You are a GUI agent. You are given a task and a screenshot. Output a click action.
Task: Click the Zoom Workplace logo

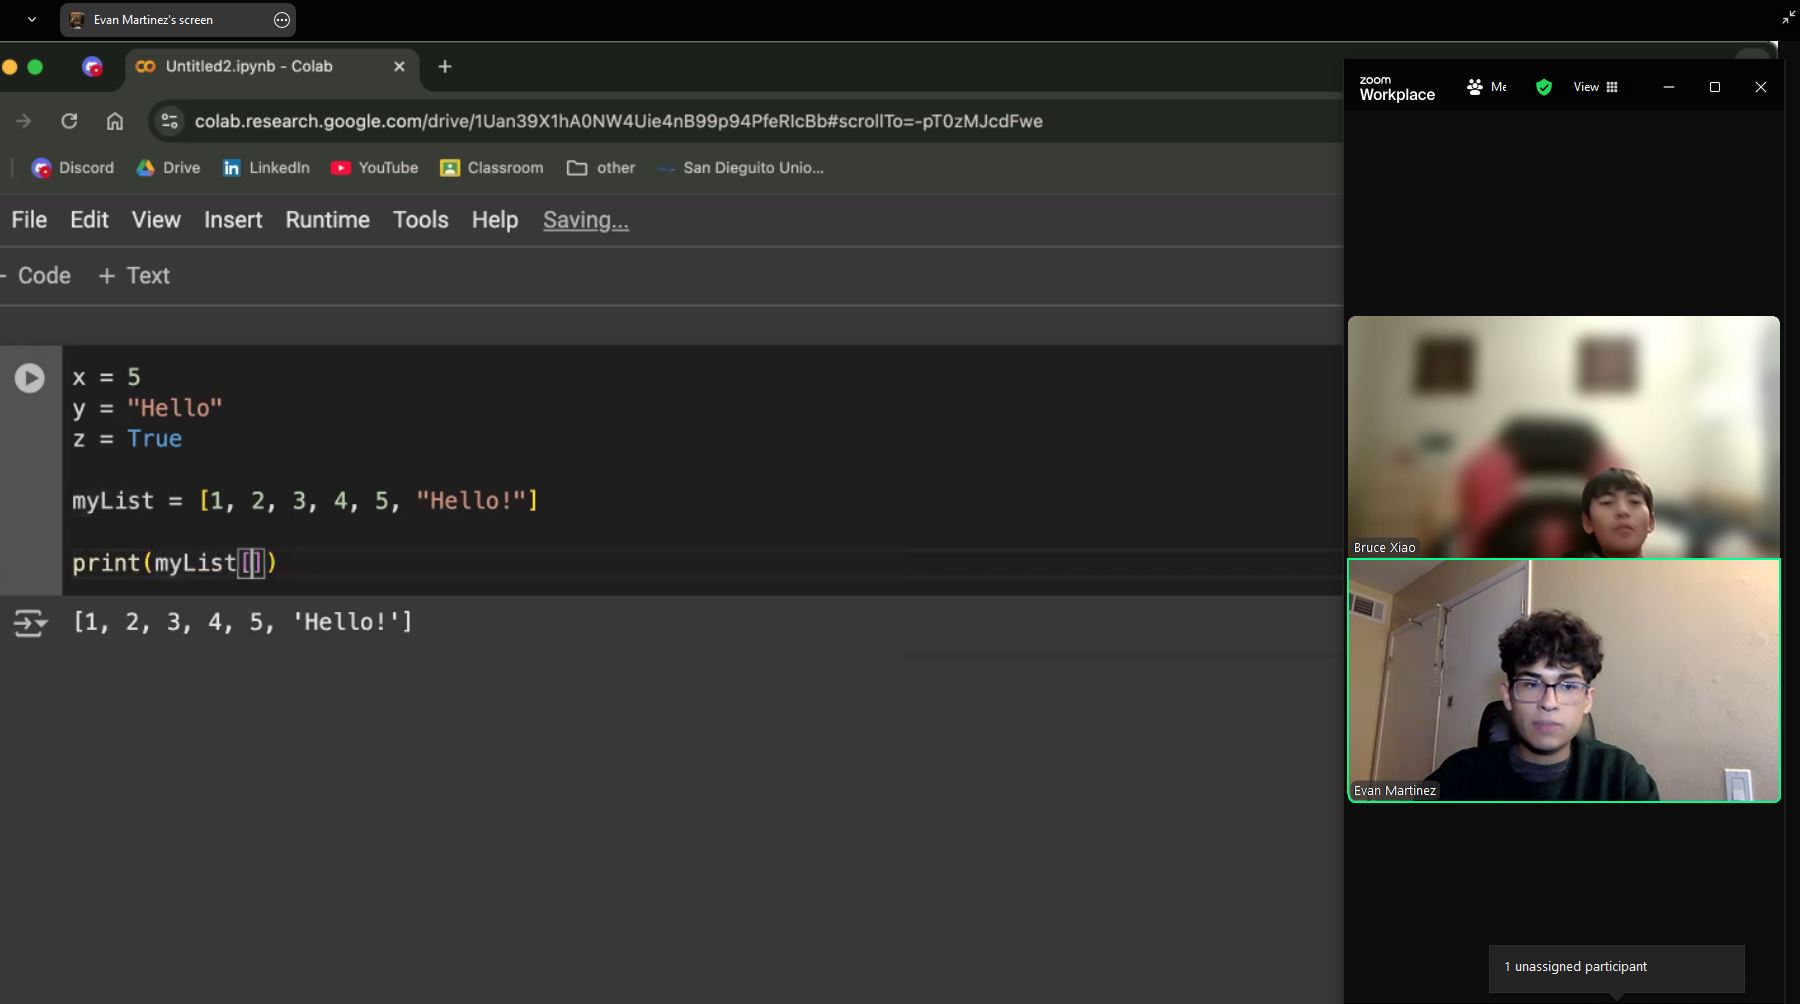(1397, 88)
